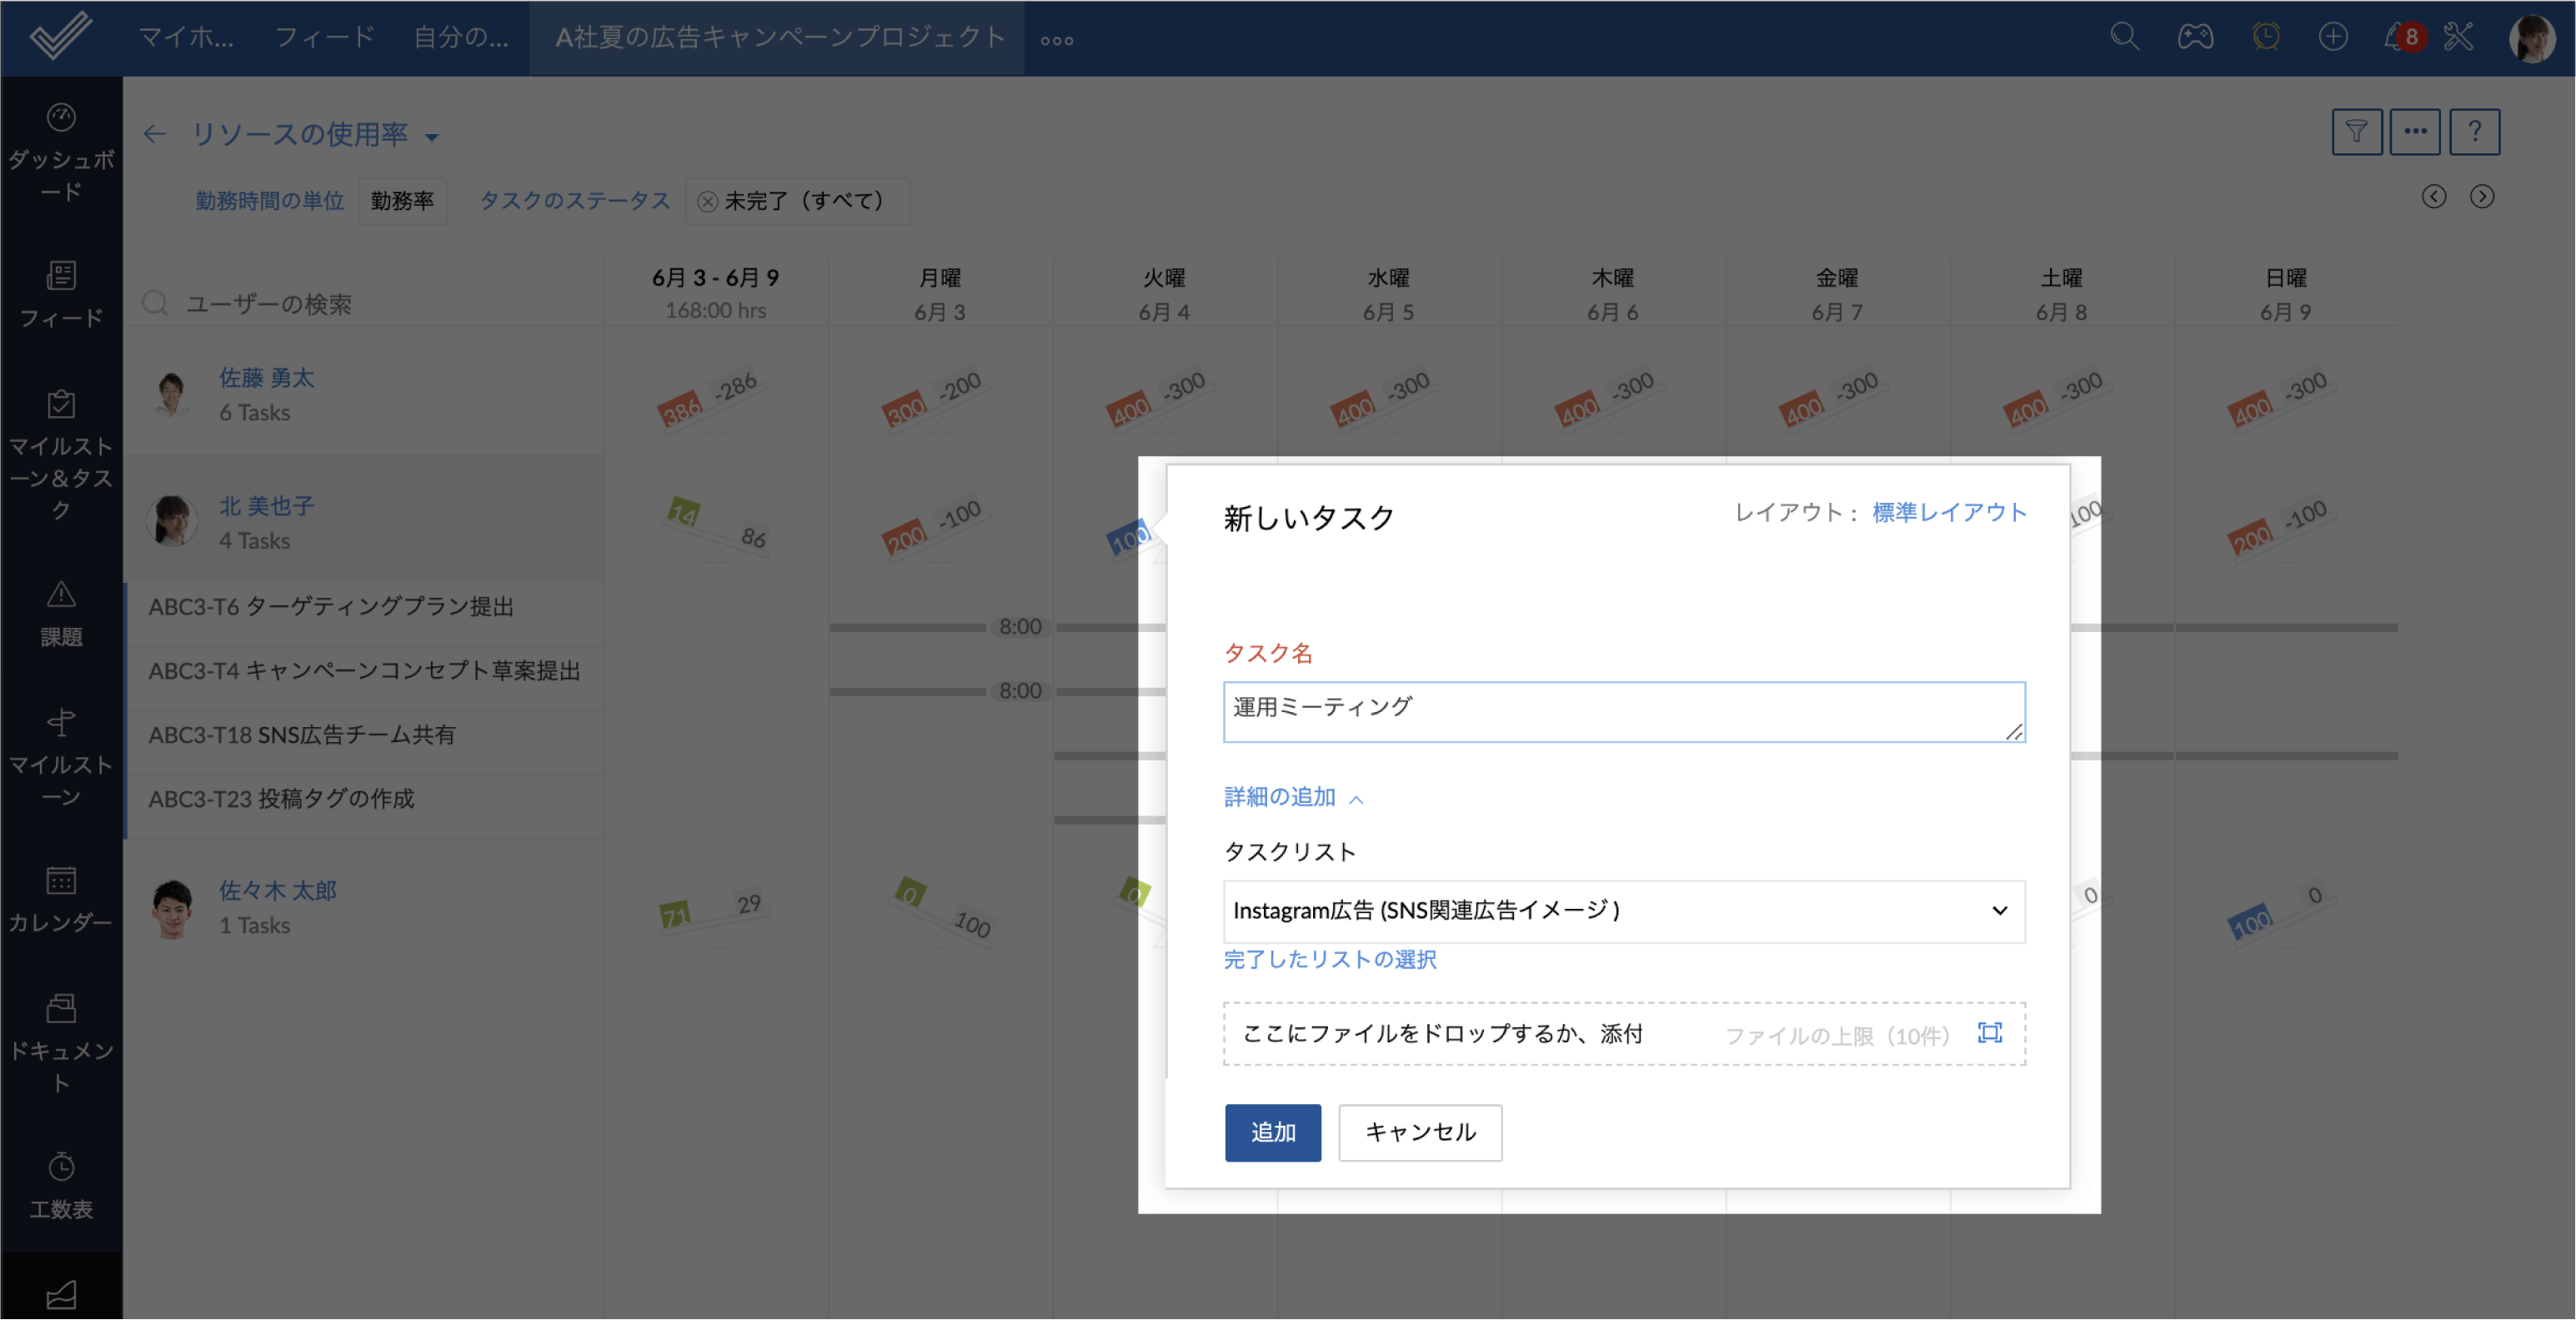The height and width of the screenshot is (1320, 2576).
Task: Switch to the マイホ... tab
Action: [186, 38]
